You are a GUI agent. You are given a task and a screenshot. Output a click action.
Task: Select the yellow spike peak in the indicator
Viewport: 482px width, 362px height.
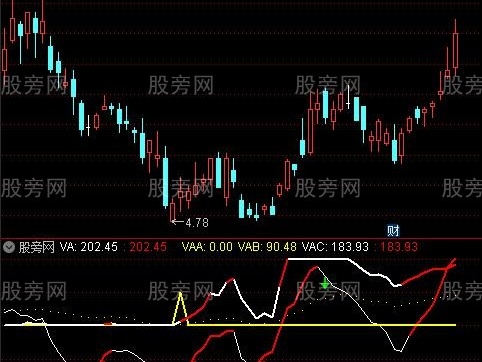180,294
